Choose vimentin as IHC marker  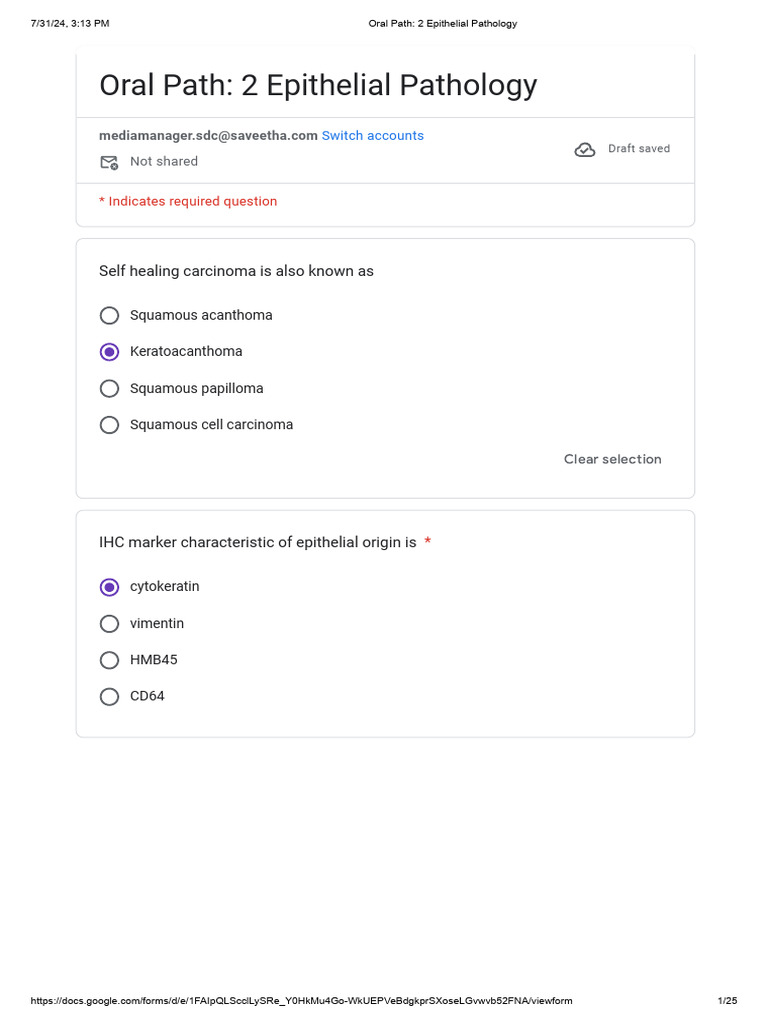(x=109, y=624)
